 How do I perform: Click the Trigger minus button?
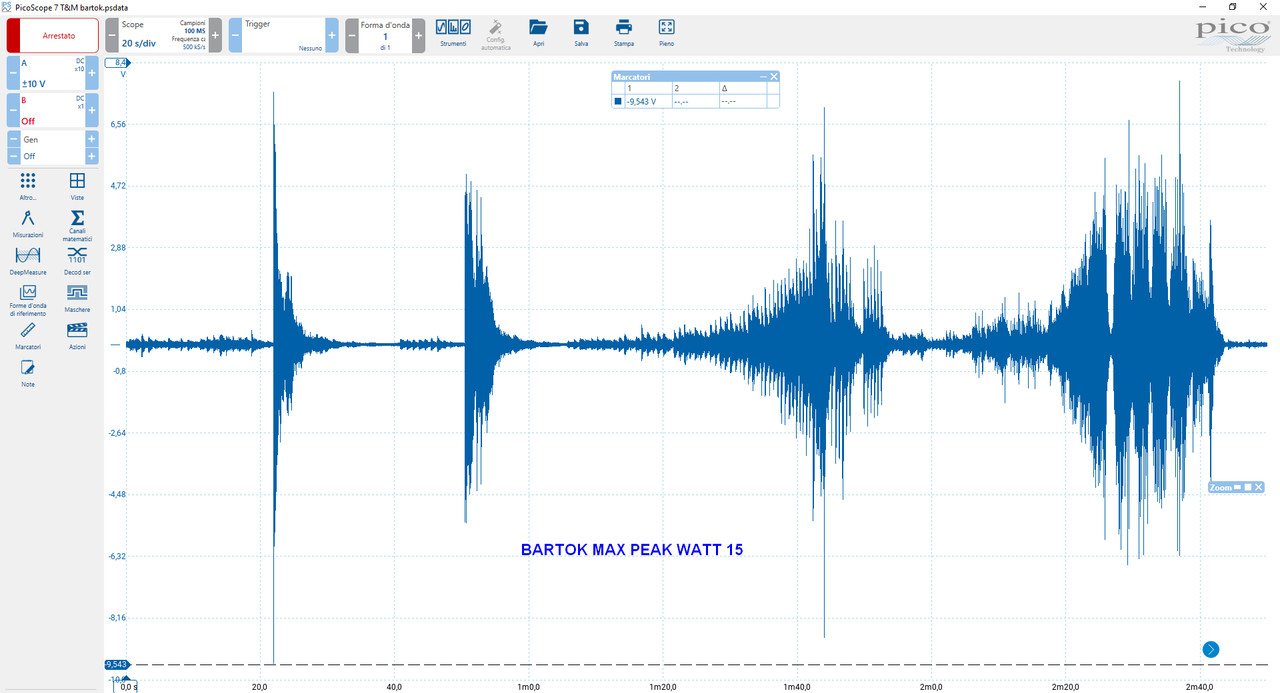[235, 35]
